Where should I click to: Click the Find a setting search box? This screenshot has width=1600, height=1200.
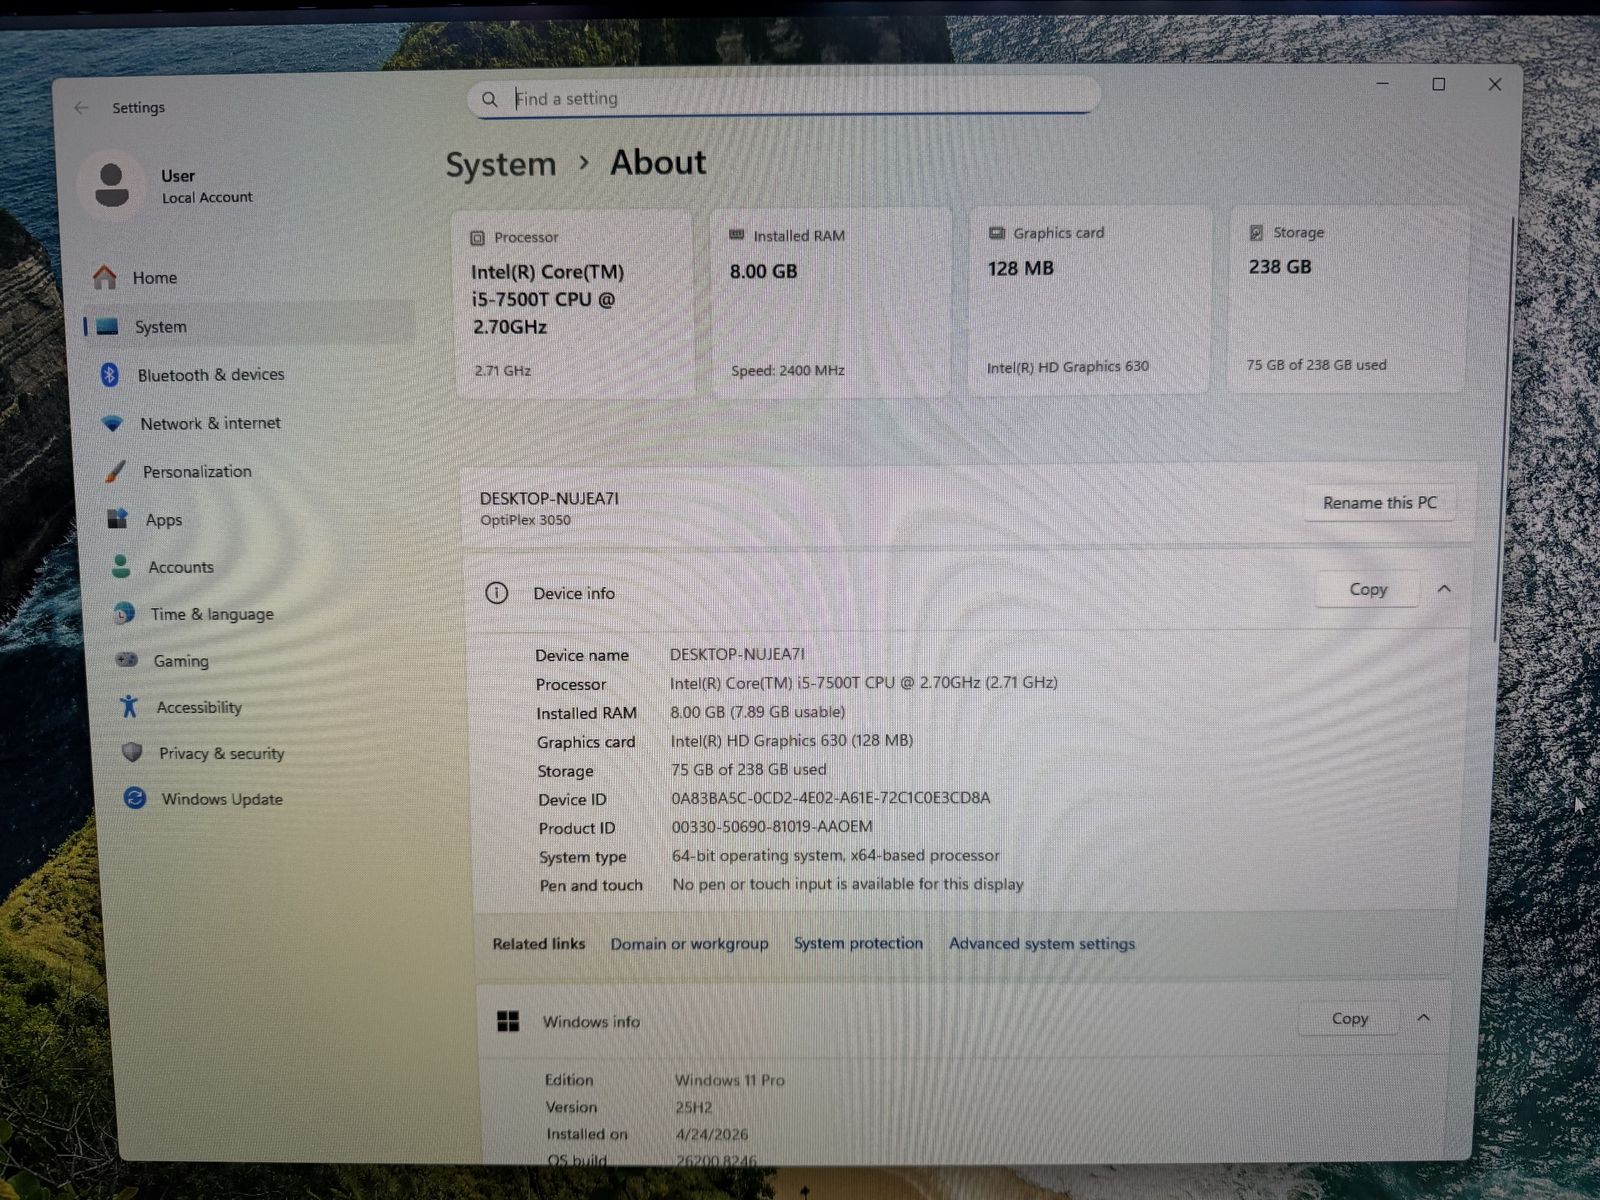click(x=785, y=98)
